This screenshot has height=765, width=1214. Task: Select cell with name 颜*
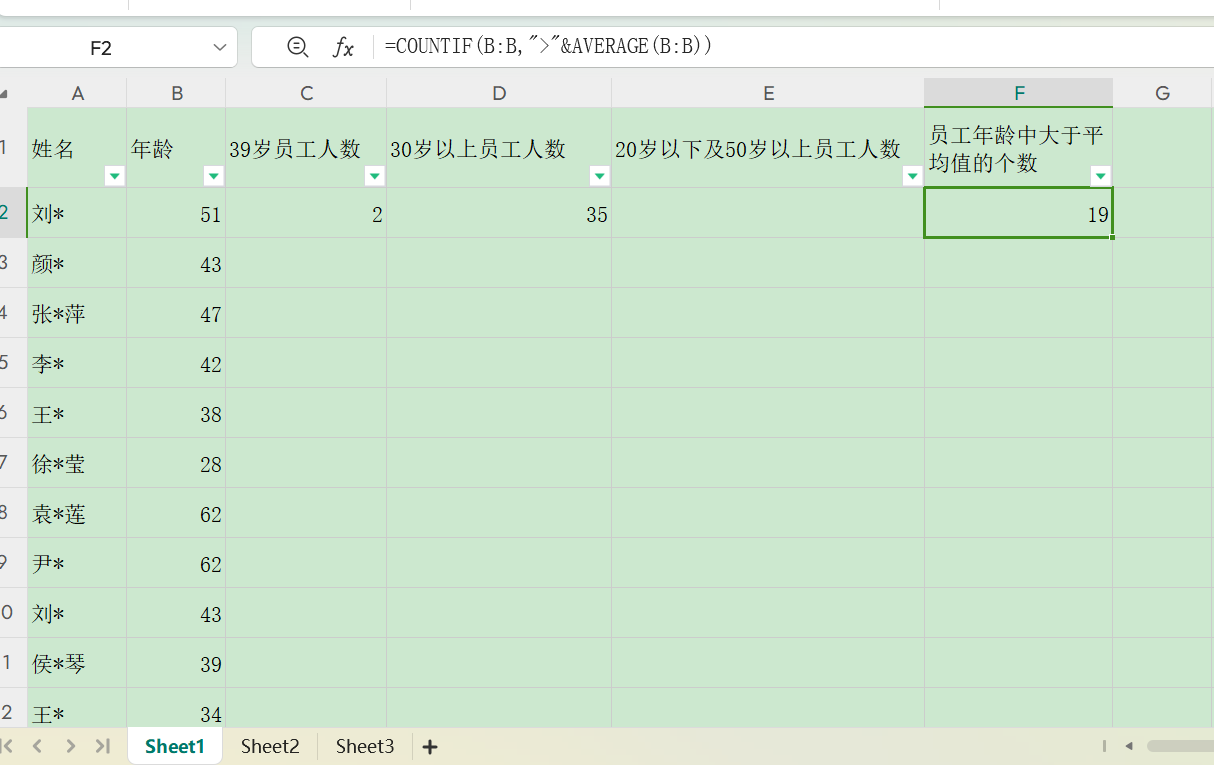77,263
